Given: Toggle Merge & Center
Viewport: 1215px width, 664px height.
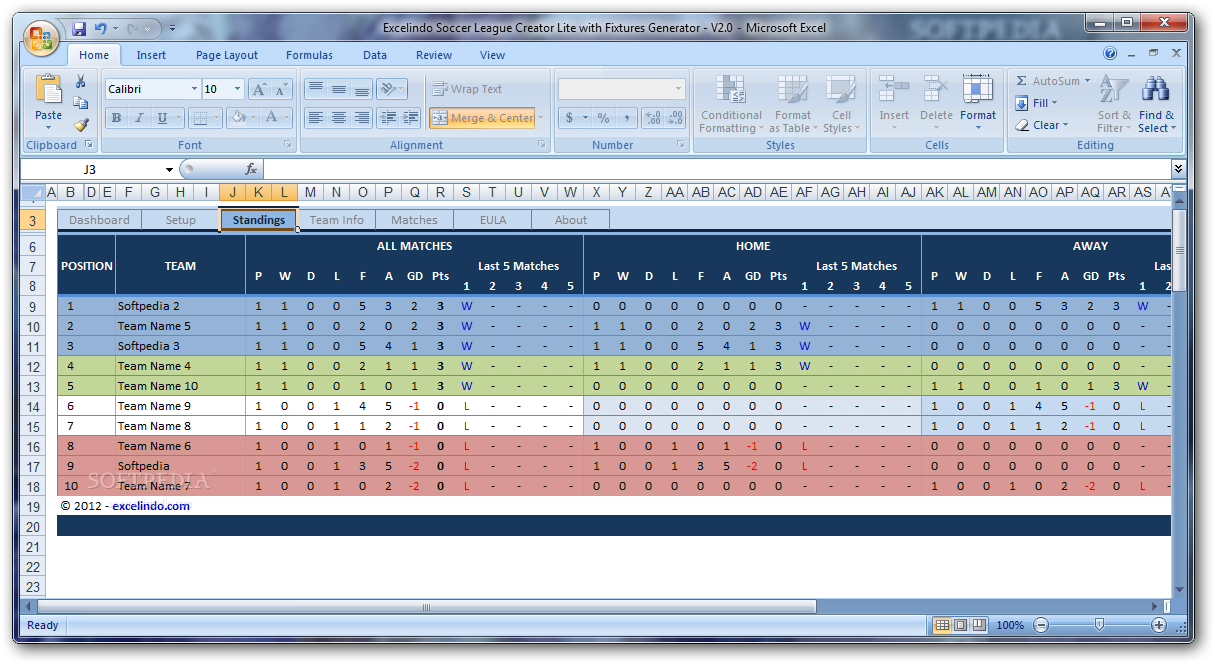Looking at the screenshot, I should (482, 118).
